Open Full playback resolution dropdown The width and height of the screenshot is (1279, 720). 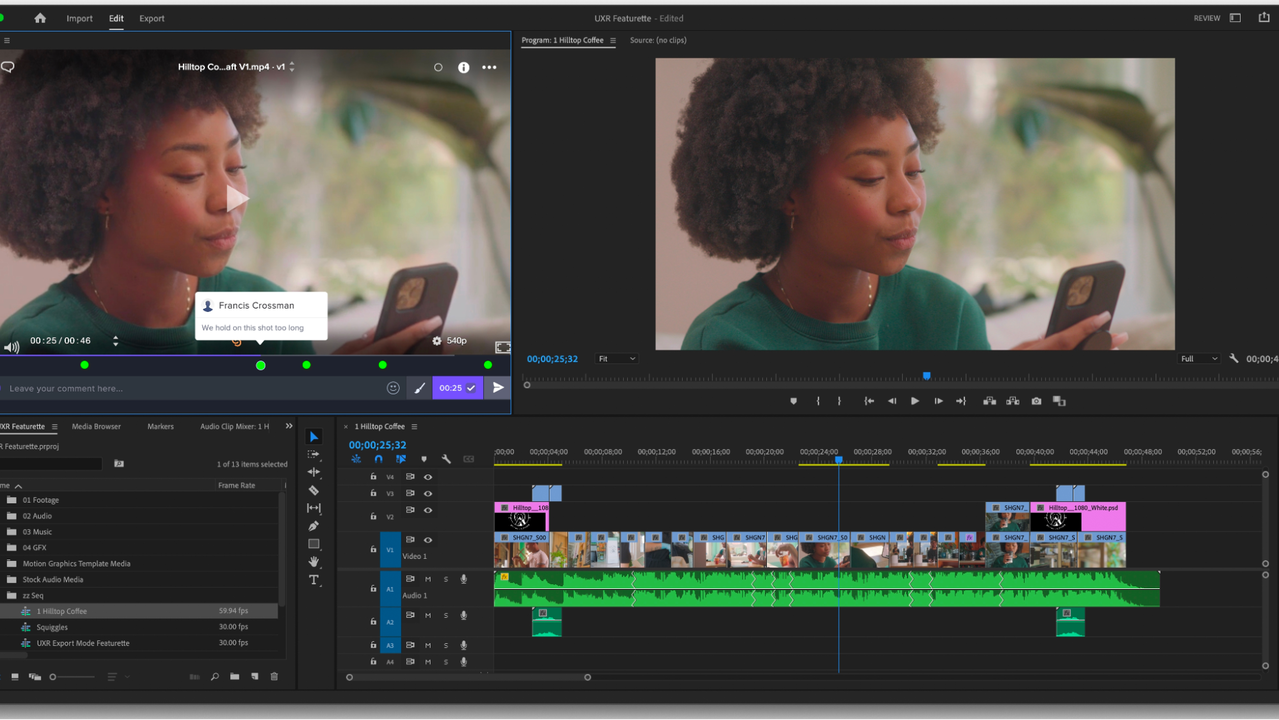click(1199, 359)
